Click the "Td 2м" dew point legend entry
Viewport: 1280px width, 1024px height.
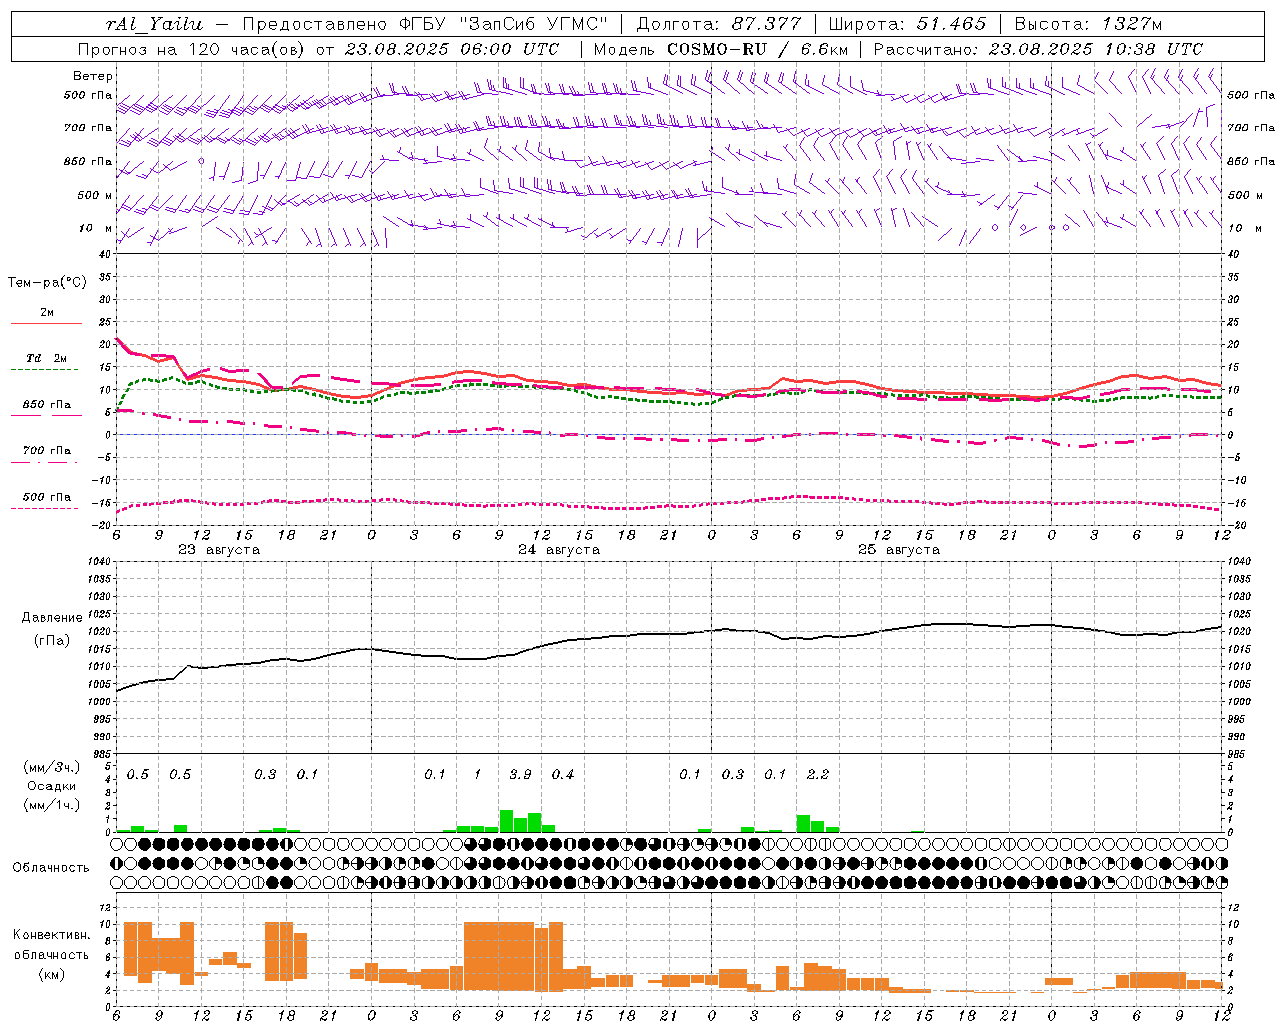pos(46,358)
